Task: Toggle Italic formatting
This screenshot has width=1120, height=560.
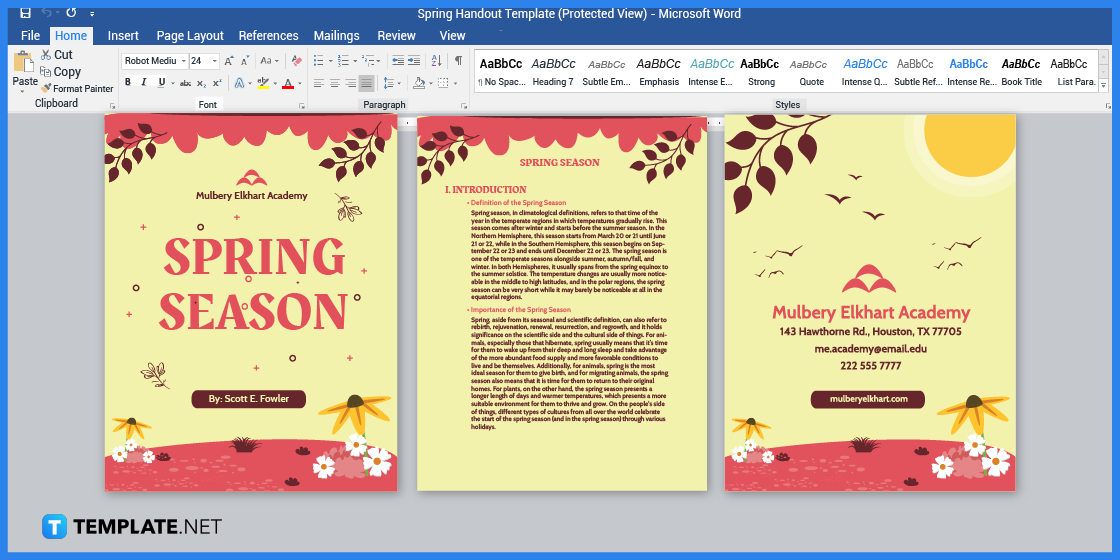Action: [x=144, y=83]
